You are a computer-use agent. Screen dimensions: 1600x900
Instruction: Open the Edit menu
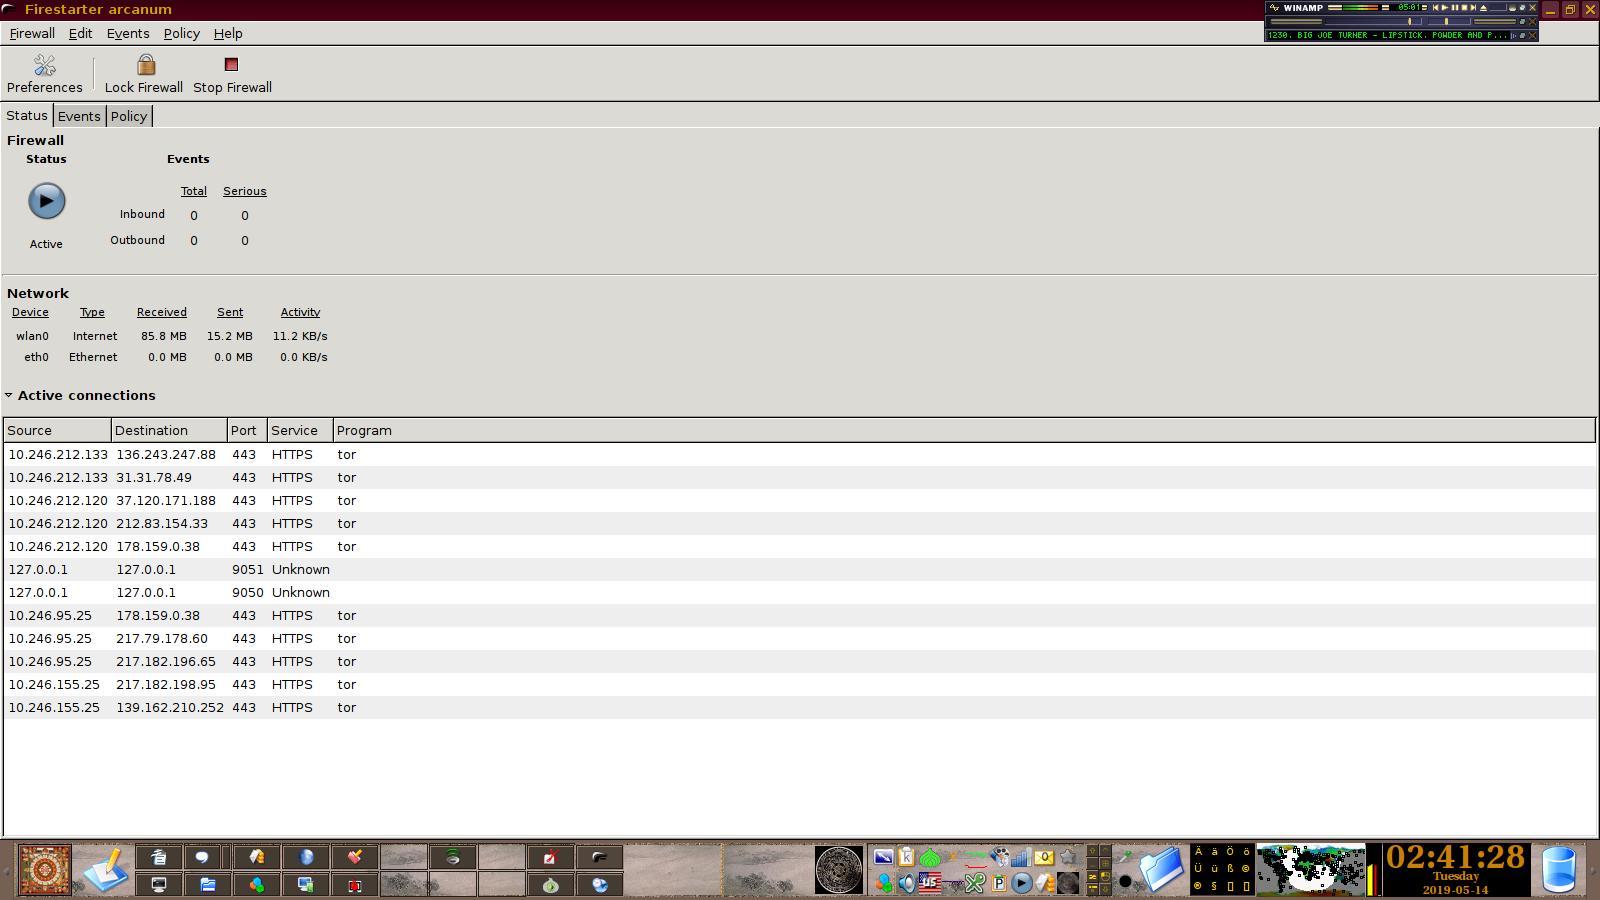80,33
